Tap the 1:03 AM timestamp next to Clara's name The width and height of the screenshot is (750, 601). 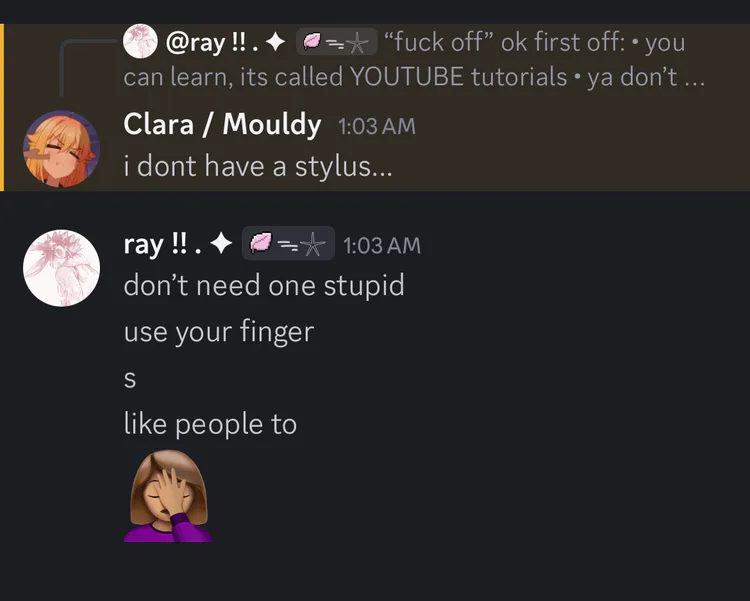(x=376, y=126)
